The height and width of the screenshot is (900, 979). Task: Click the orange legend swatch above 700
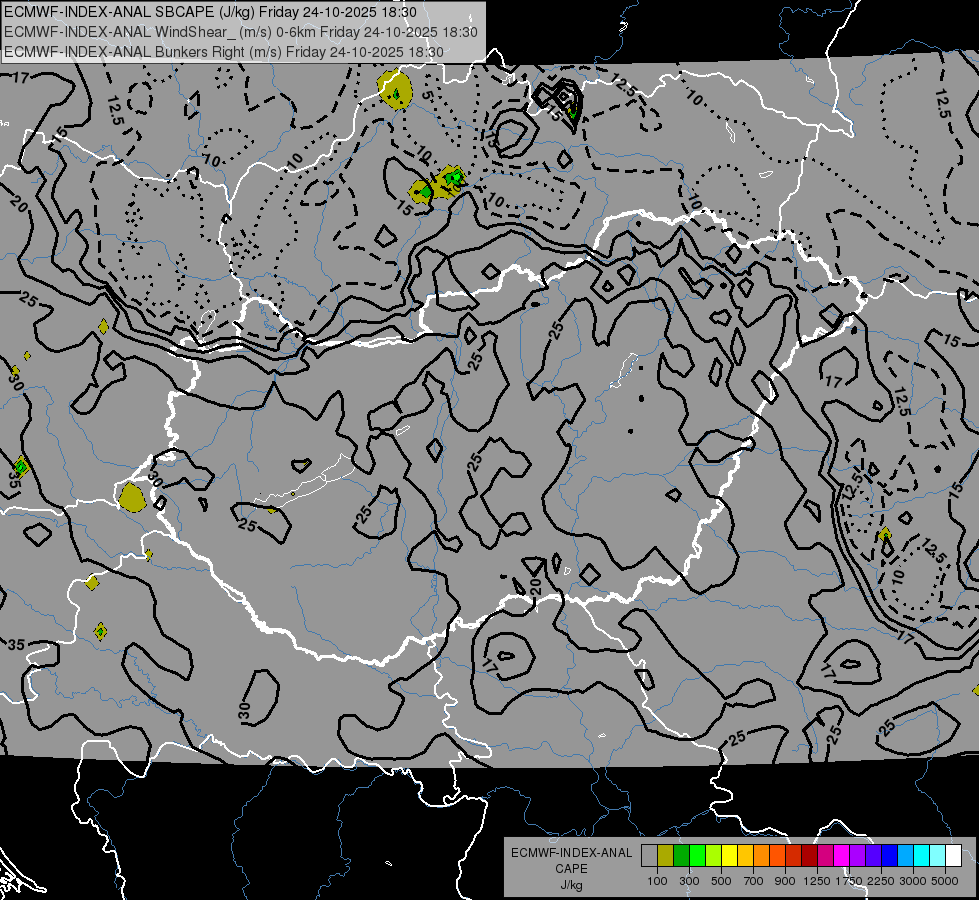coord(761,856)
